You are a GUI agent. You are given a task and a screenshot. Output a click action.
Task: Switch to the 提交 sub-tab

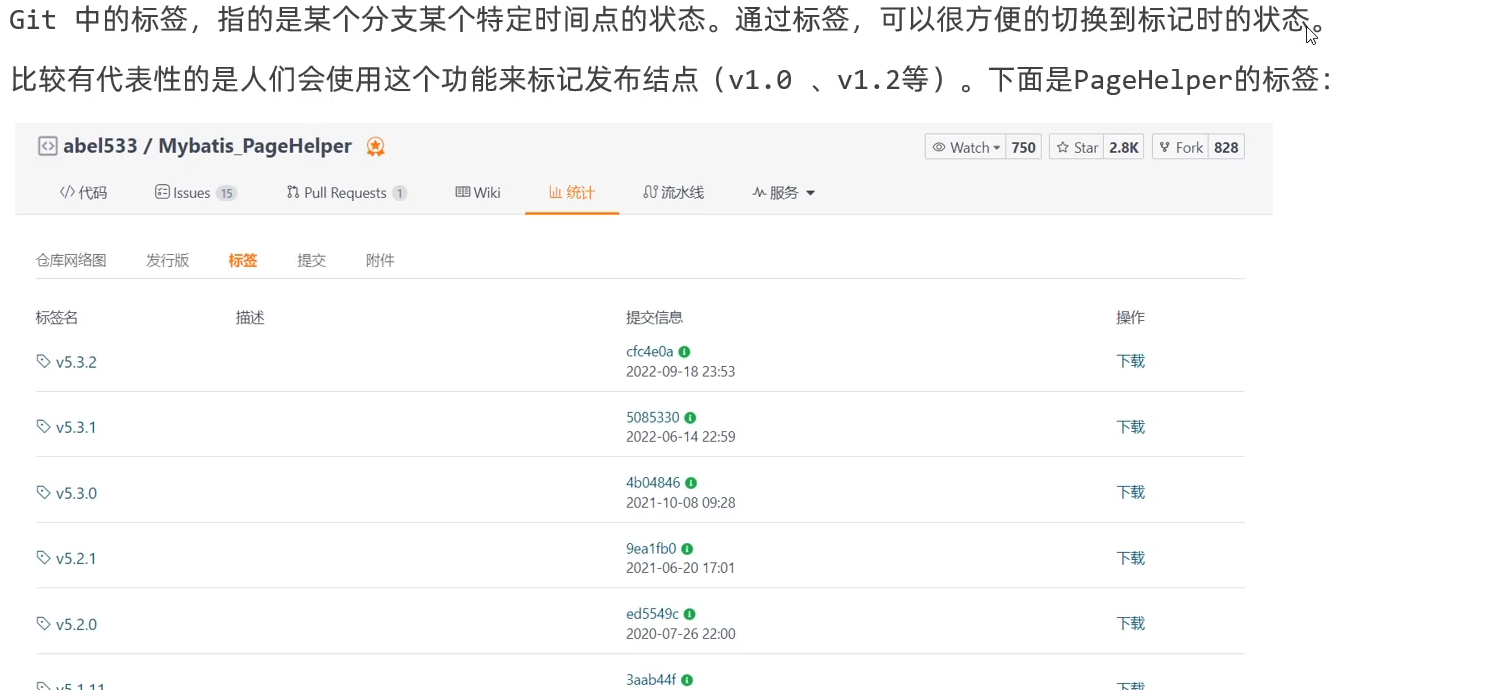311,260
